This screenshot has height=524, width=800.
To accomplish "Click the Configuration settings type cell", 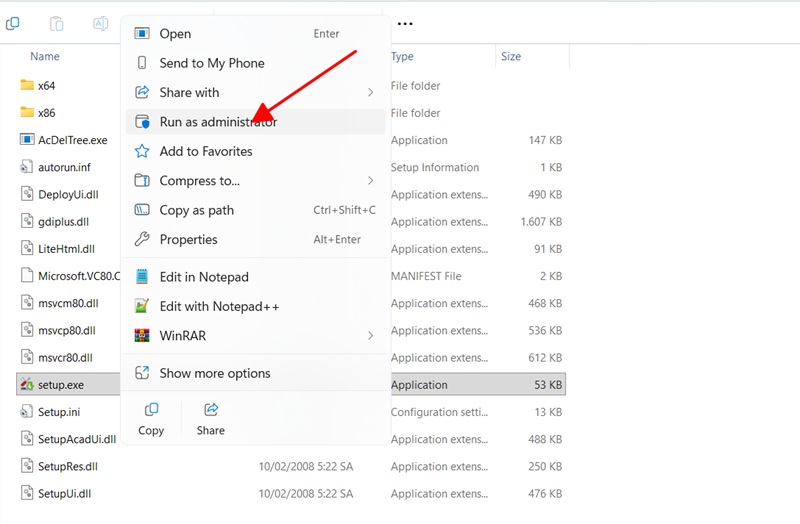I will point(439,412).
